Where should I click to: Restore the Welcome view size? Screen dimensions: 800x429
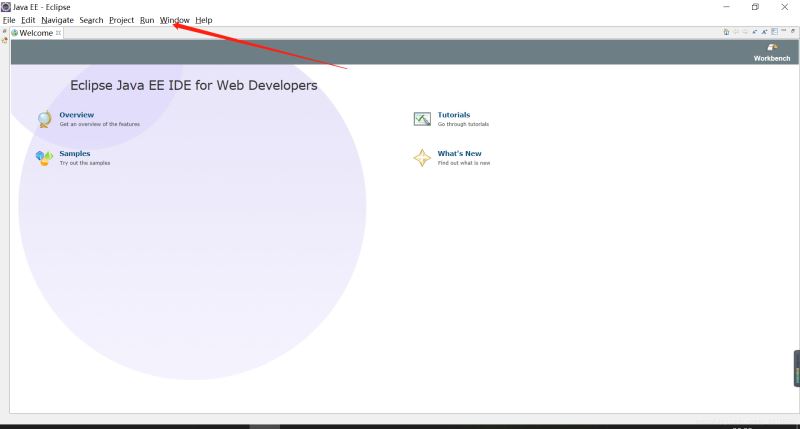(793, 31)
